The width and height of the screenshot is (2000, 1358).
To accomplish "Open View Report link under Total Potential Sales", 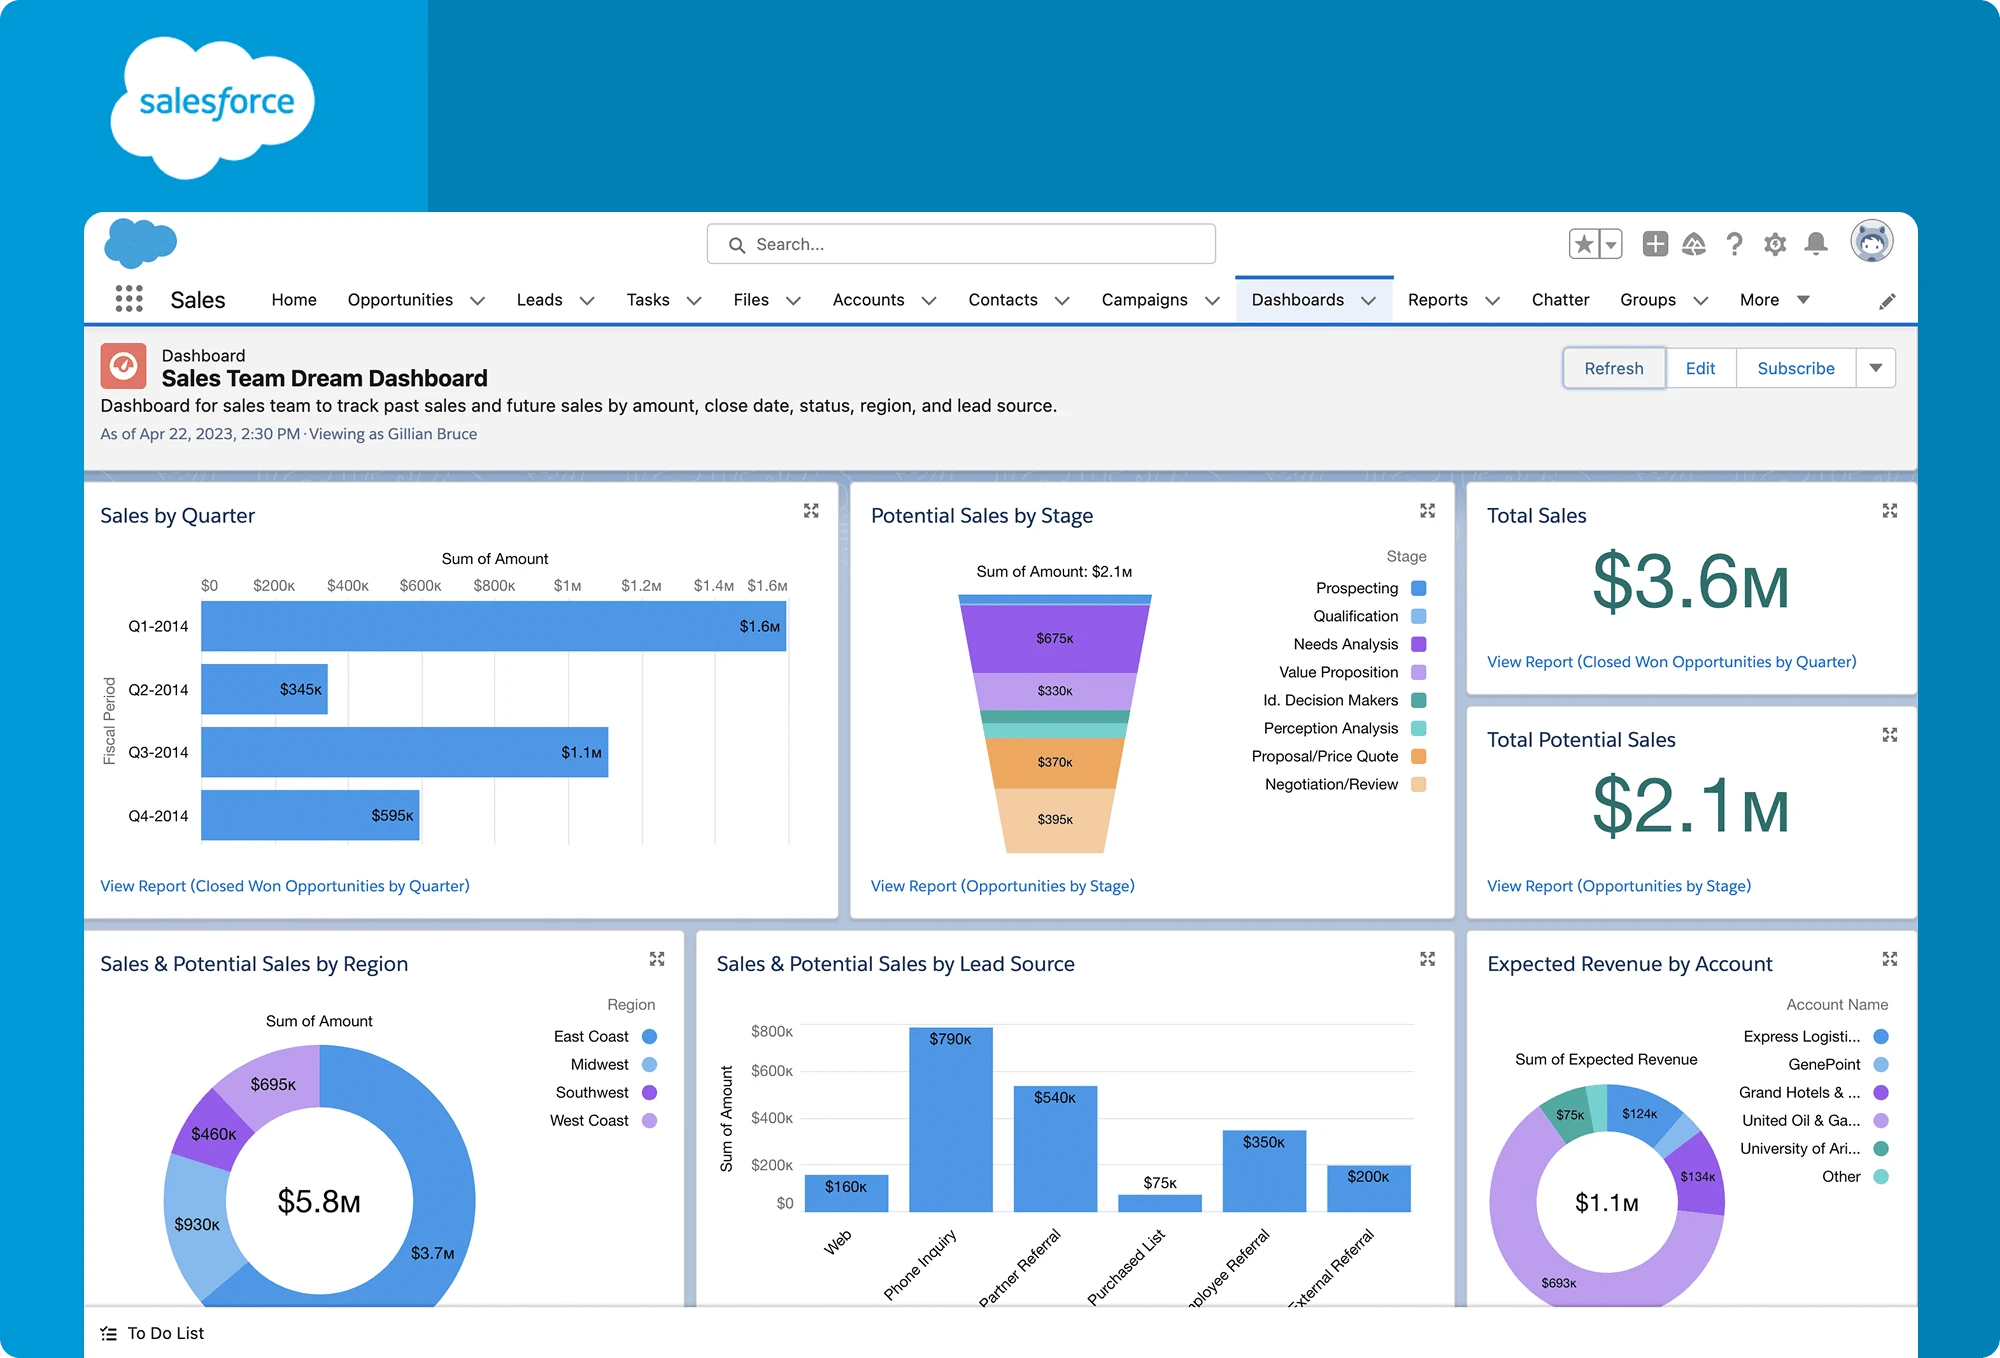I will point(1619,886).
